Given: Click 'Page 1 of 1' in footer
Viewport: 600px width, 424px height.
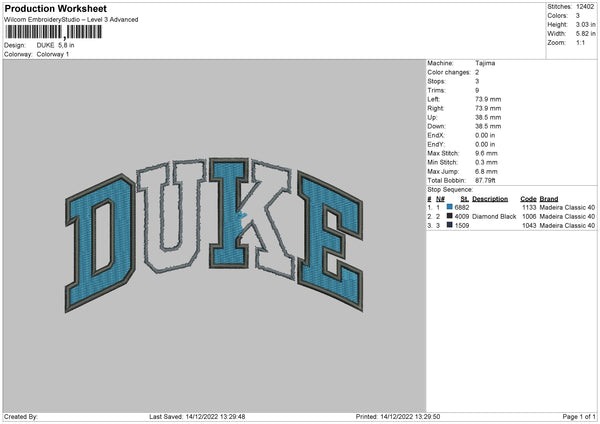Looking at the screenshot, I should click(x=579, y=417).
